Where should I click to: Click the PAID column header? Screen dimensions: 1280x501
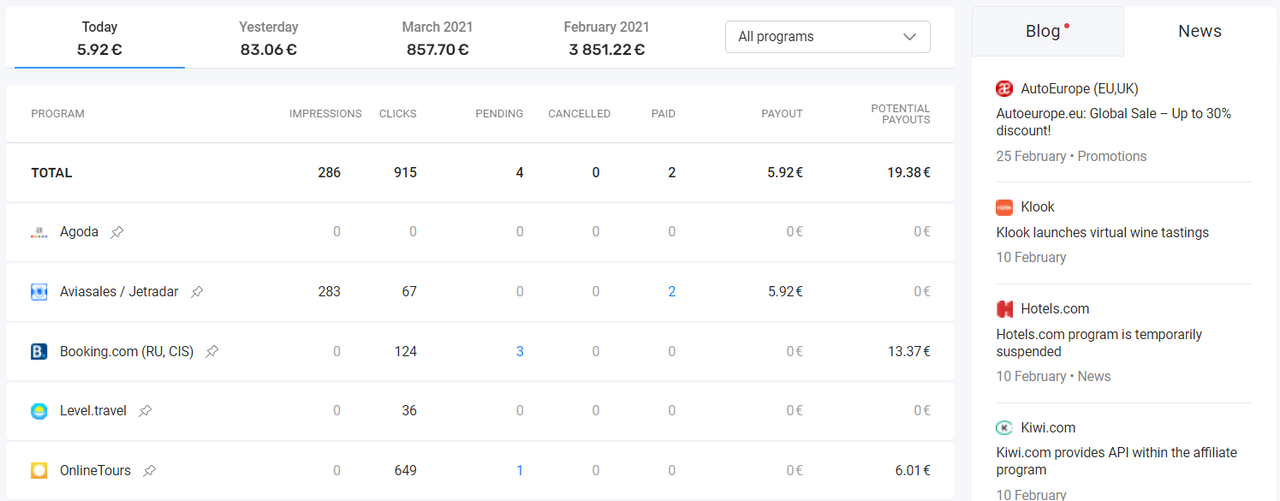[663, 114]
